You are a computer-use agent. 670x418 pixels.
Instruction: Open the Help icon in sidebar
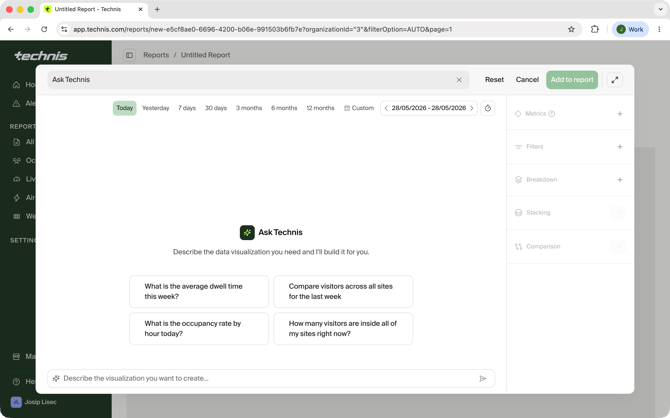[16, 382]
